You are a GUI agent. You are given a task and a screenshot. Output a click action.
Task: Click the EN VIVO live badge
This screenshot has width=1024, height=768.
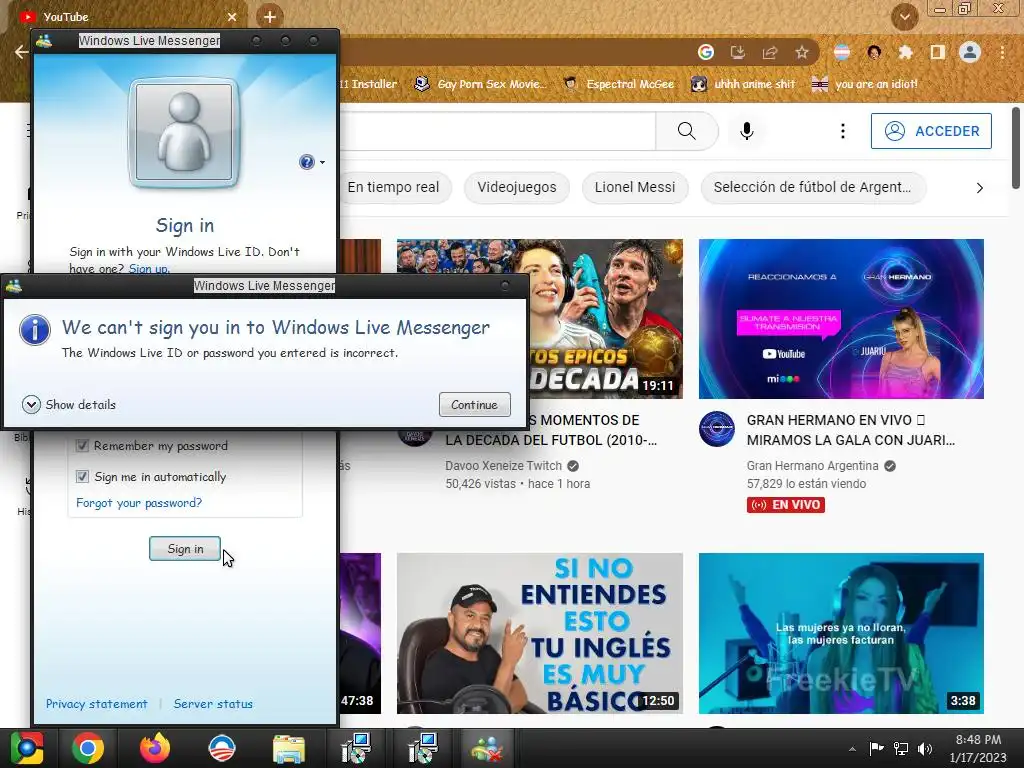click(786, 505)
